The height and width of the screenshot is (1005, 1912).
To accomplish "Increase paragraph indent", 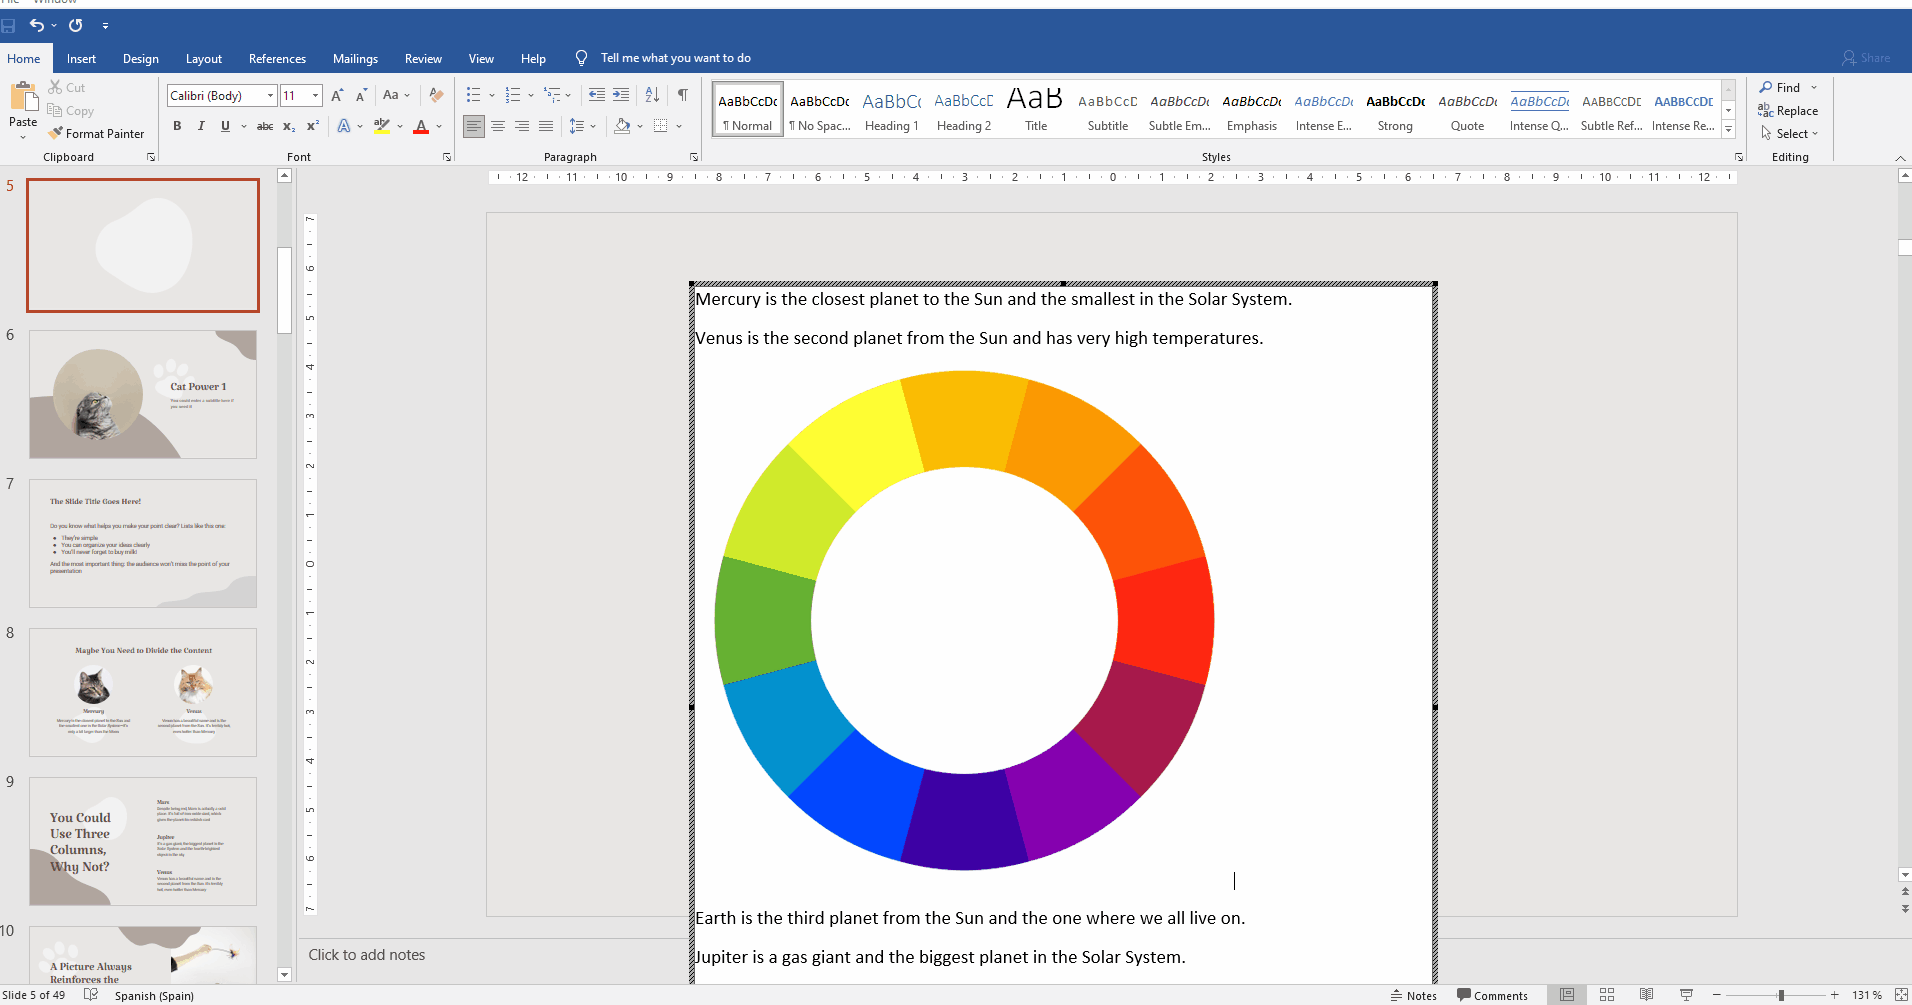I will (621, 95).
